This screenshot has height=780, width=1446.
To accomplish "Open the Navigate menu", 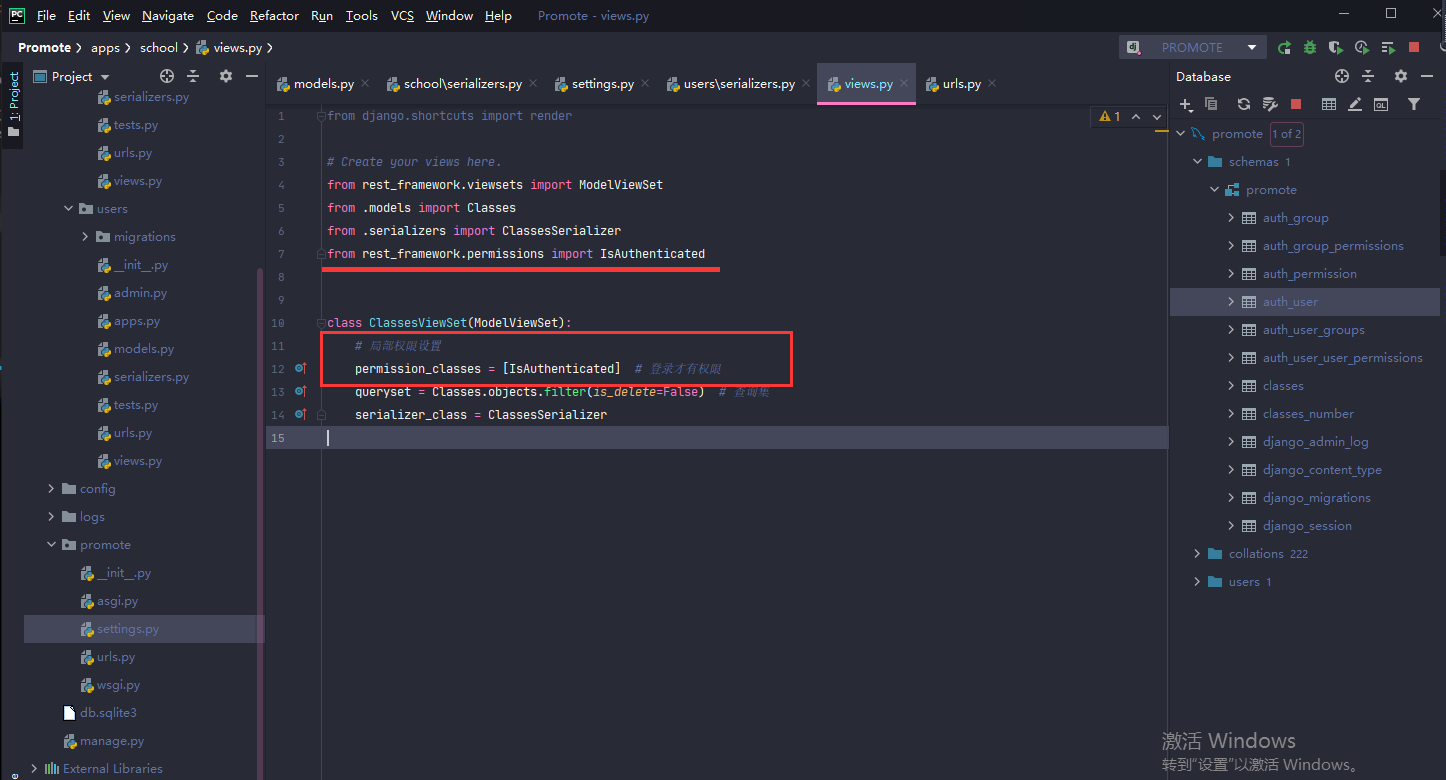I will (x=168, y=15).
